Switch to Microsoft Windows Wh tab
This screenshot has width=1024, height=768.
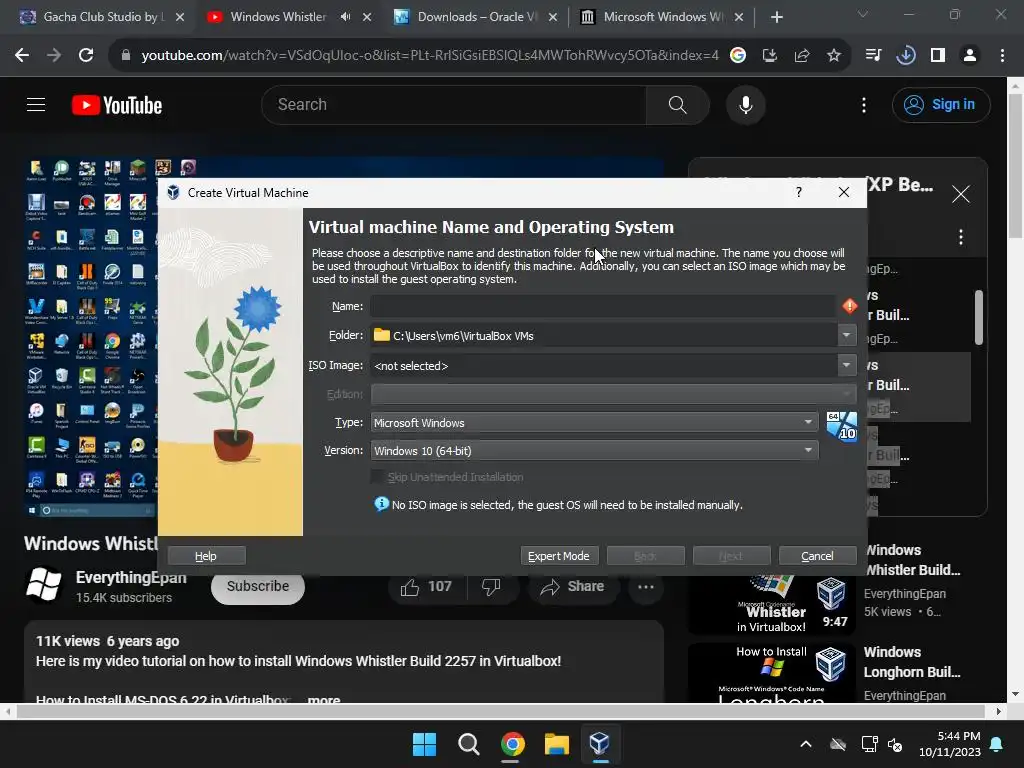tap(663, 17)
